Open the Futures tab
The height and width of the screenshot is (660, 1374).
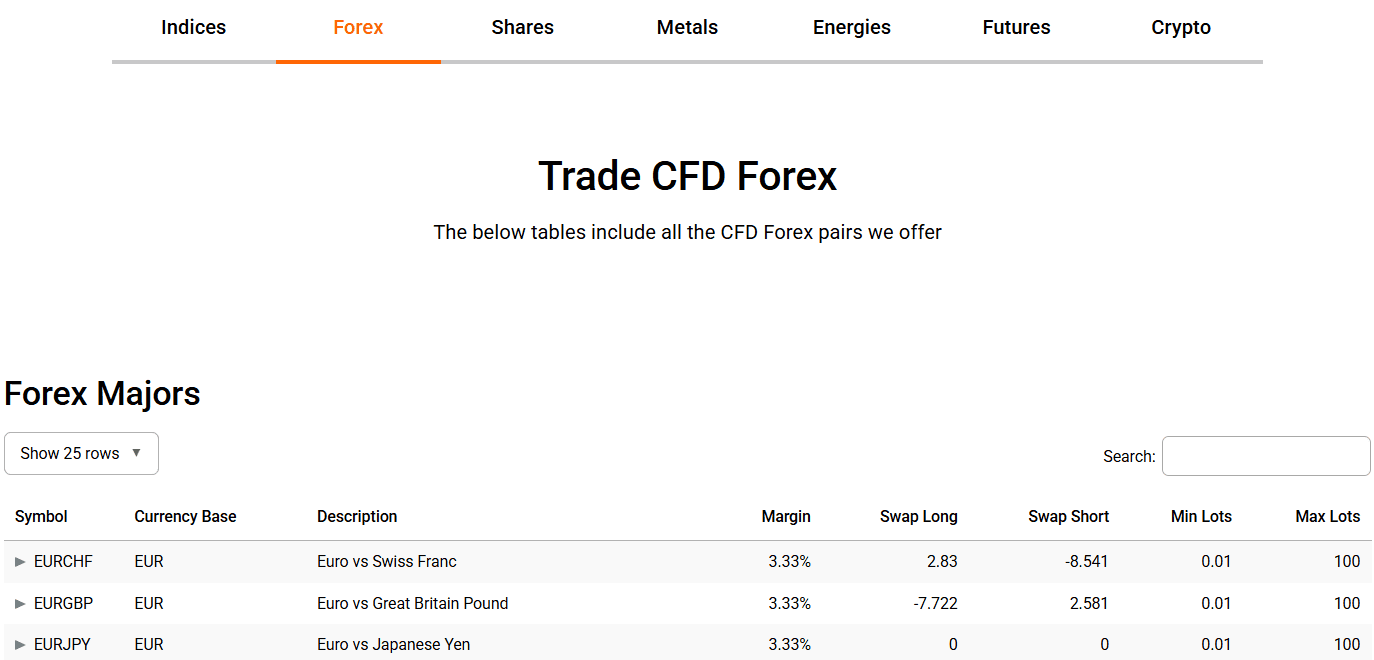(x=1016, y=27)
